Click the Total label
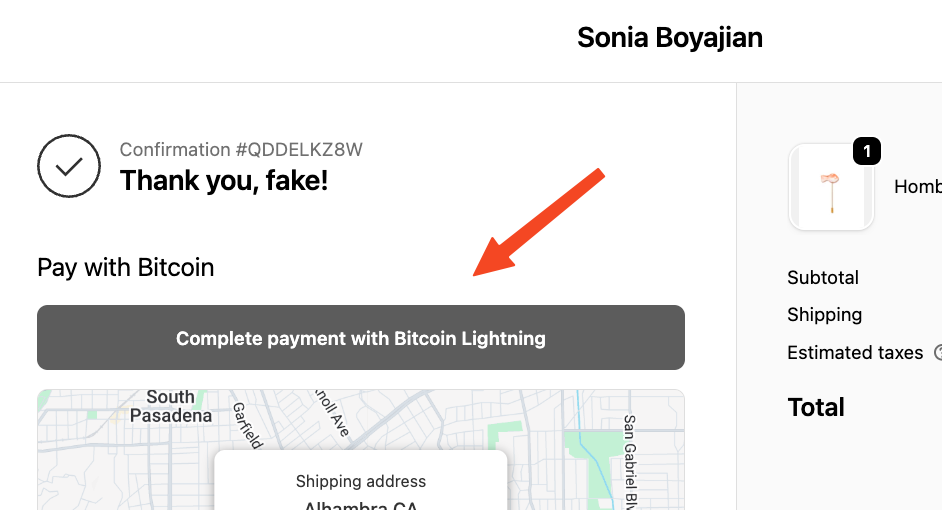Viewport: 942px width, 510px height. tap(816, 407)
